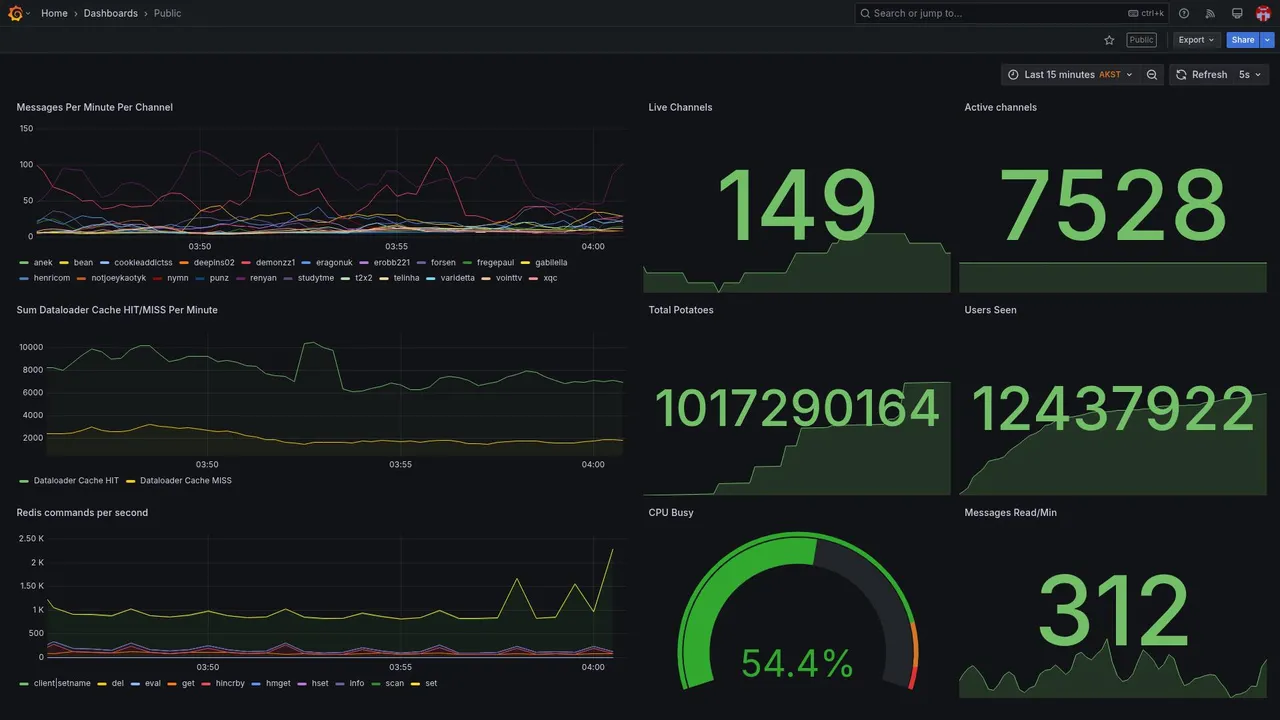Click the xqc legend color marker

point(534,278)
